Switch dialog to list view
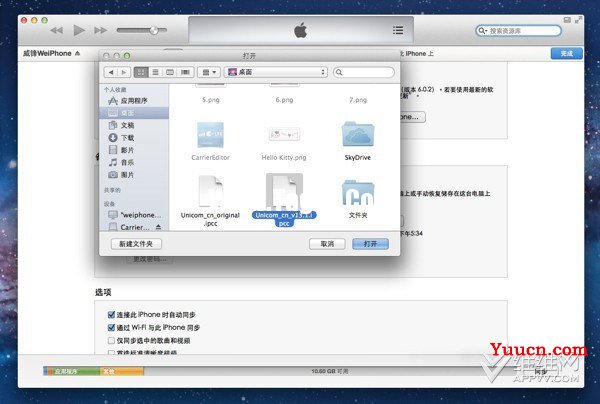 pos(155,72)
